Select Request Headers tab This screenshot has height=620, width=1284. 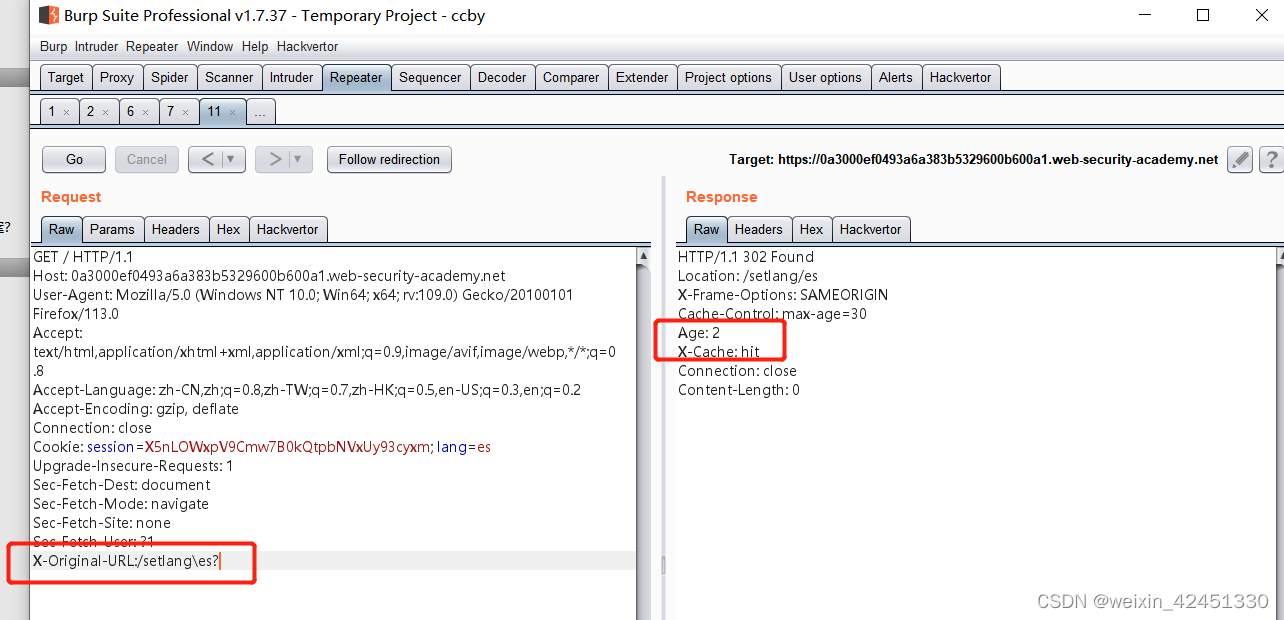pos(175,229)
